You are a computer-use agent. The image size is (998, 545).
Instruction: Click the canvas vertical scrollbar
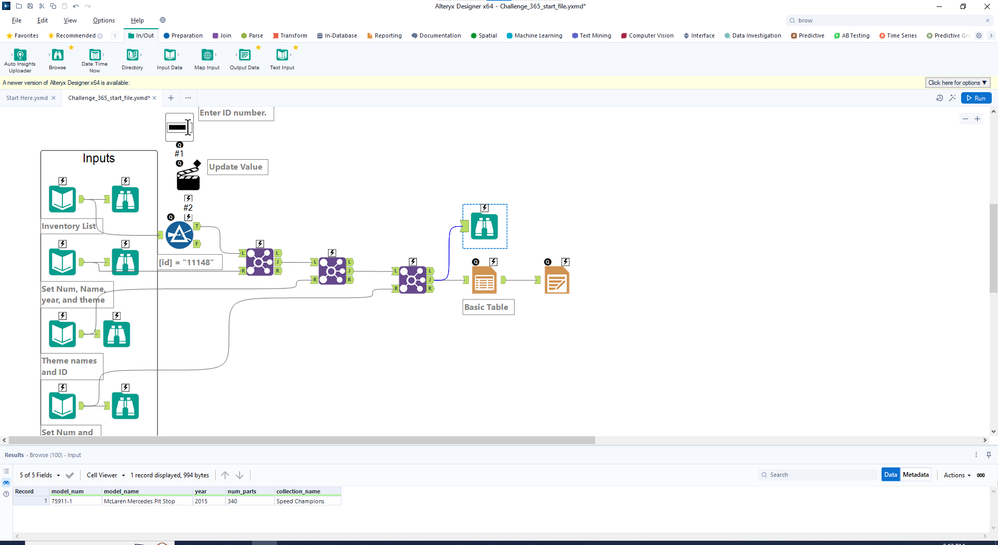click(x=993, y=248)
